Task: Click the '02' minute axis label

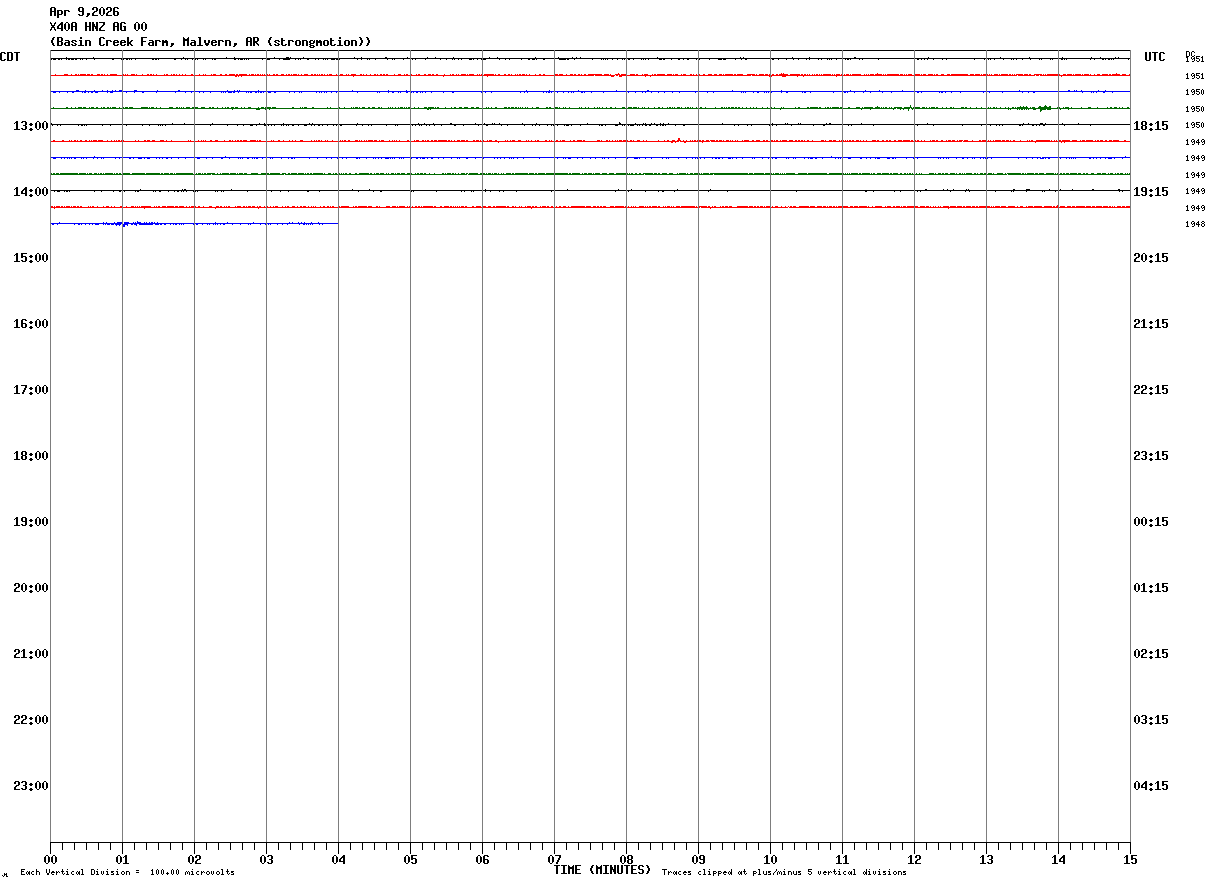Action: (194, 859)
